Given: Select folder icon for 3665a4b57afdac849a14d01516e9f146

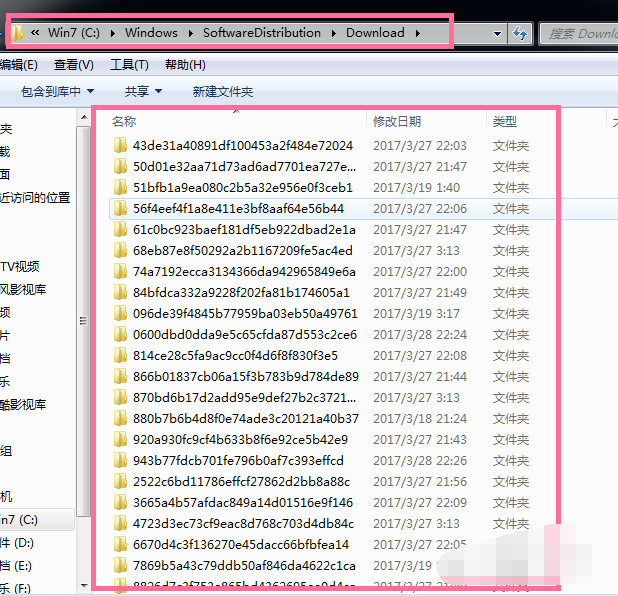Looking at the screenshot, I should pos(120,502).
